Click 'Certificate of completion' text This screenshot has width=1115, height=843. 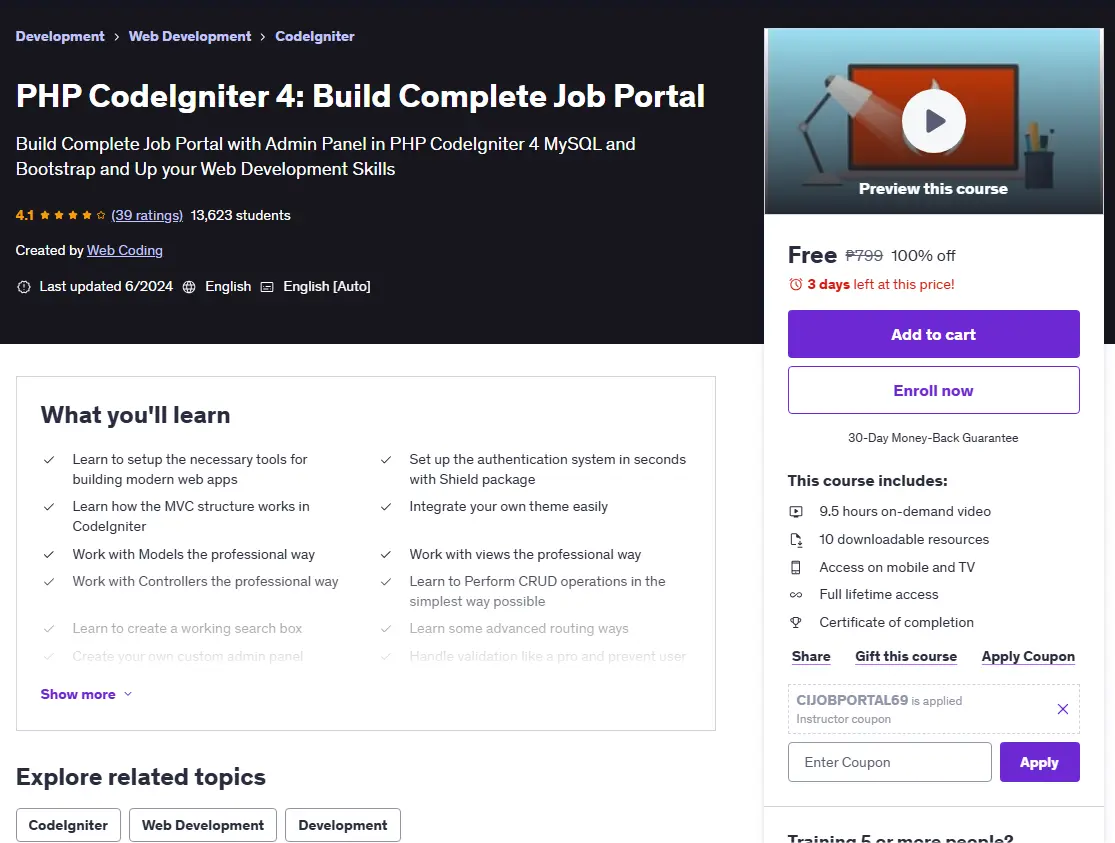[896, 622]
